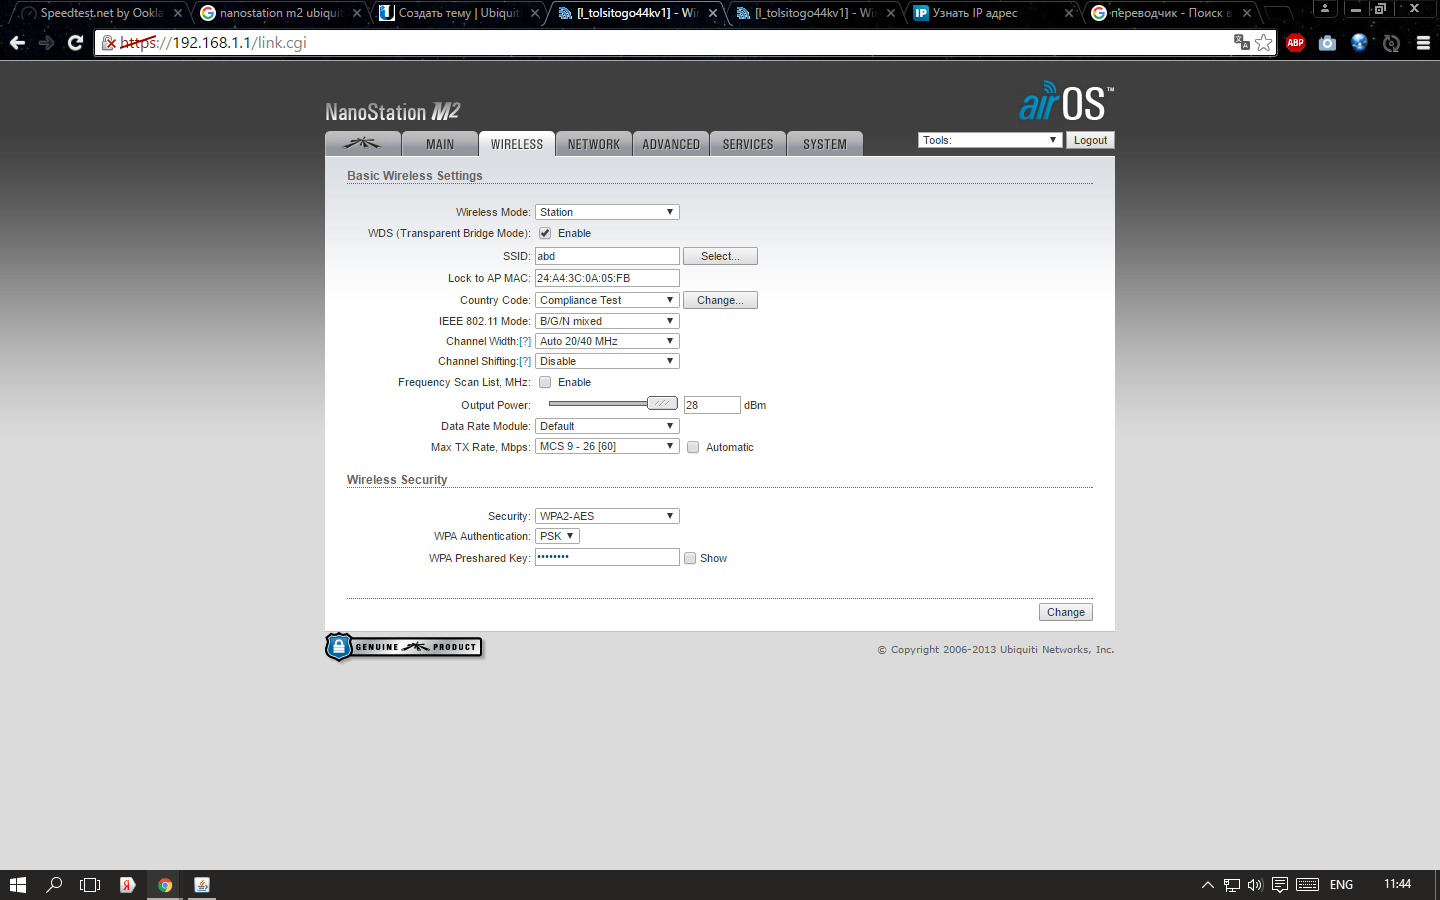The image size is (1440, 900).
Task: Click the WPA Preshared Key field
Action: 607,557
